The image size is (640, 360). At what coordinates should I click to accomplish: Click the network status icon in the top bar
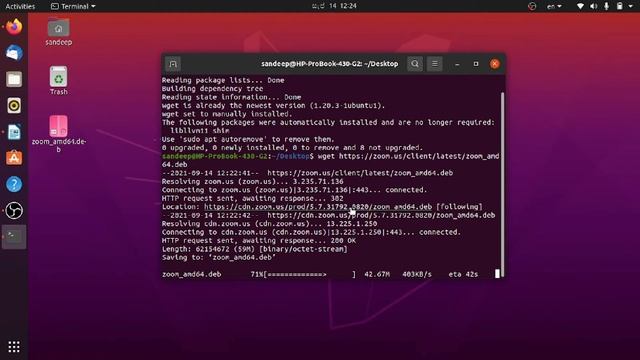580,6
